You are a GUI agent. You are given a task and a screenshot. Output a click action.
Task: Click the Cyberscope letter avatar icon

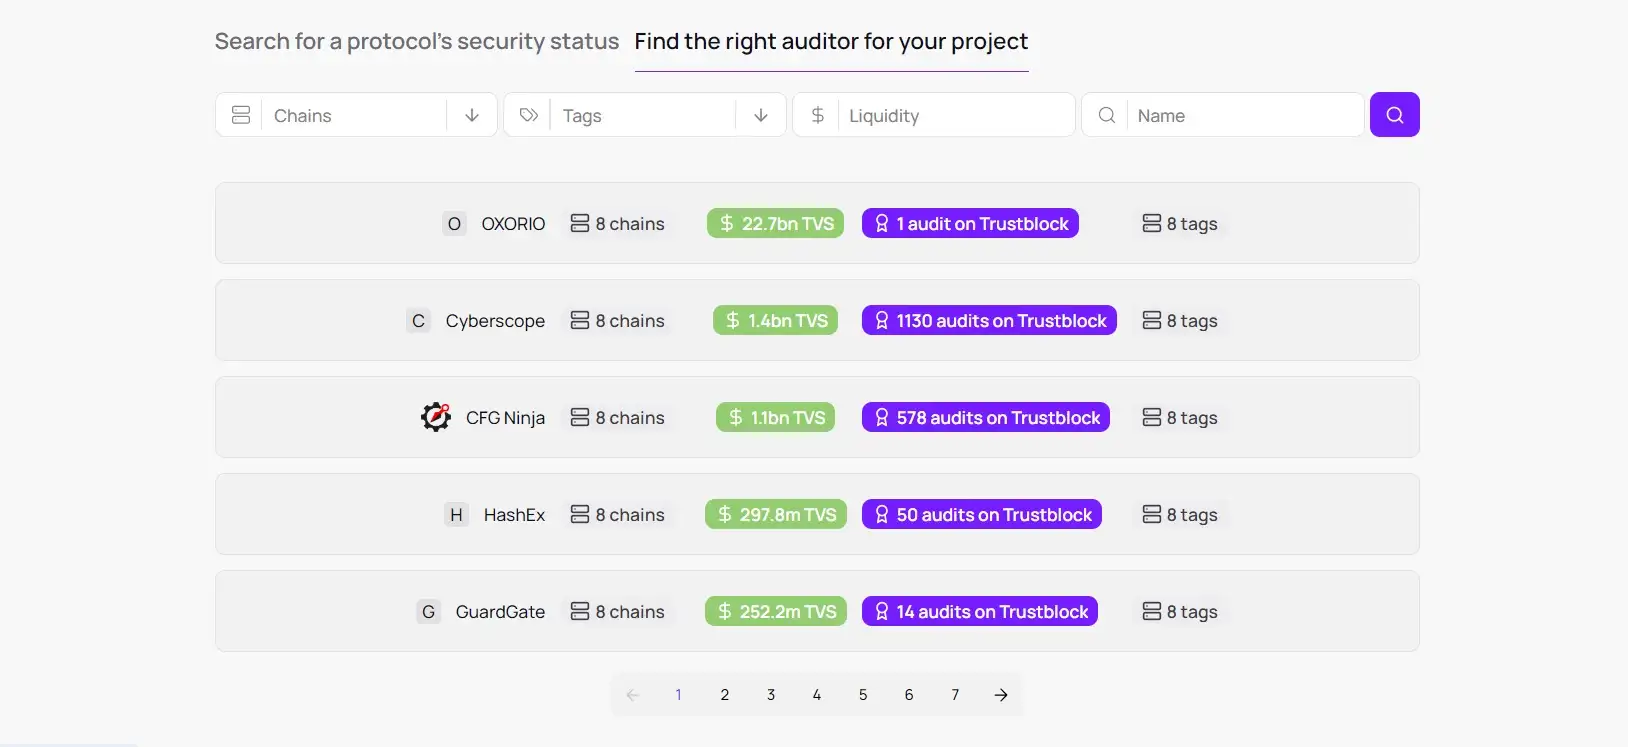coord(418,321)
